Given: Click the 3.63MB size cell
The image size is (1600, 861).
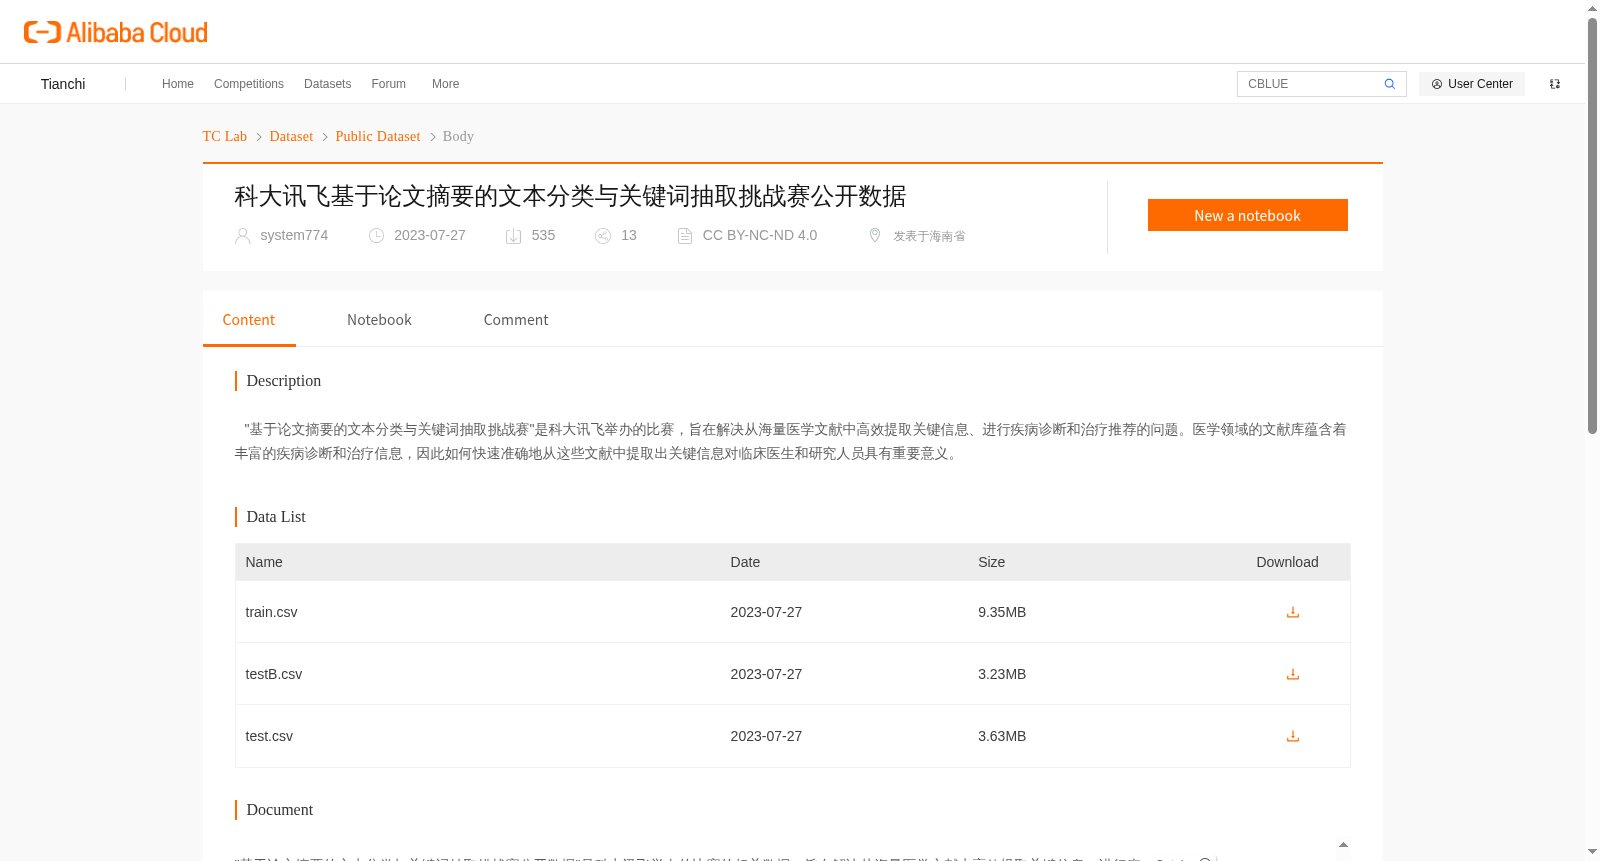Looking at the screenshot, I should [x=1002, y=736].
